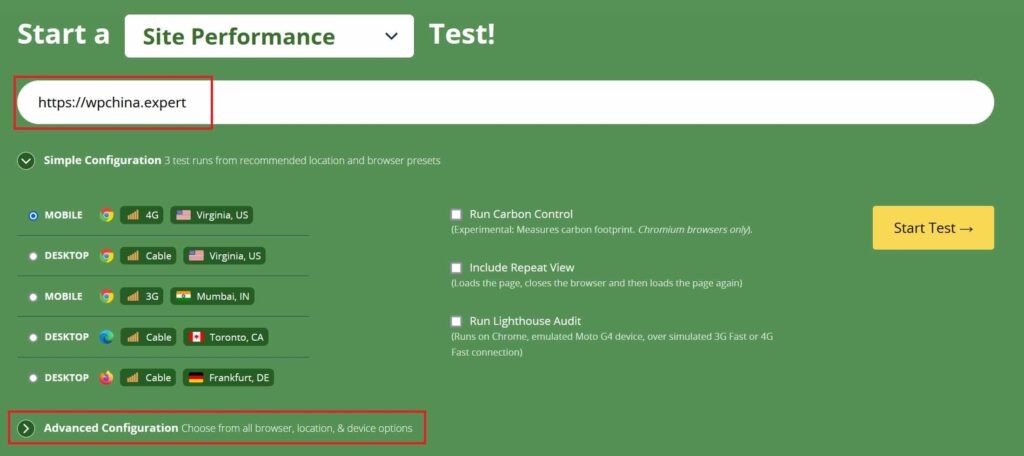The height and width of the screenshot is (456, 1024).
Task: Click the Chrome icon in Mobile 4G row
Action: [x=106, y=215]
